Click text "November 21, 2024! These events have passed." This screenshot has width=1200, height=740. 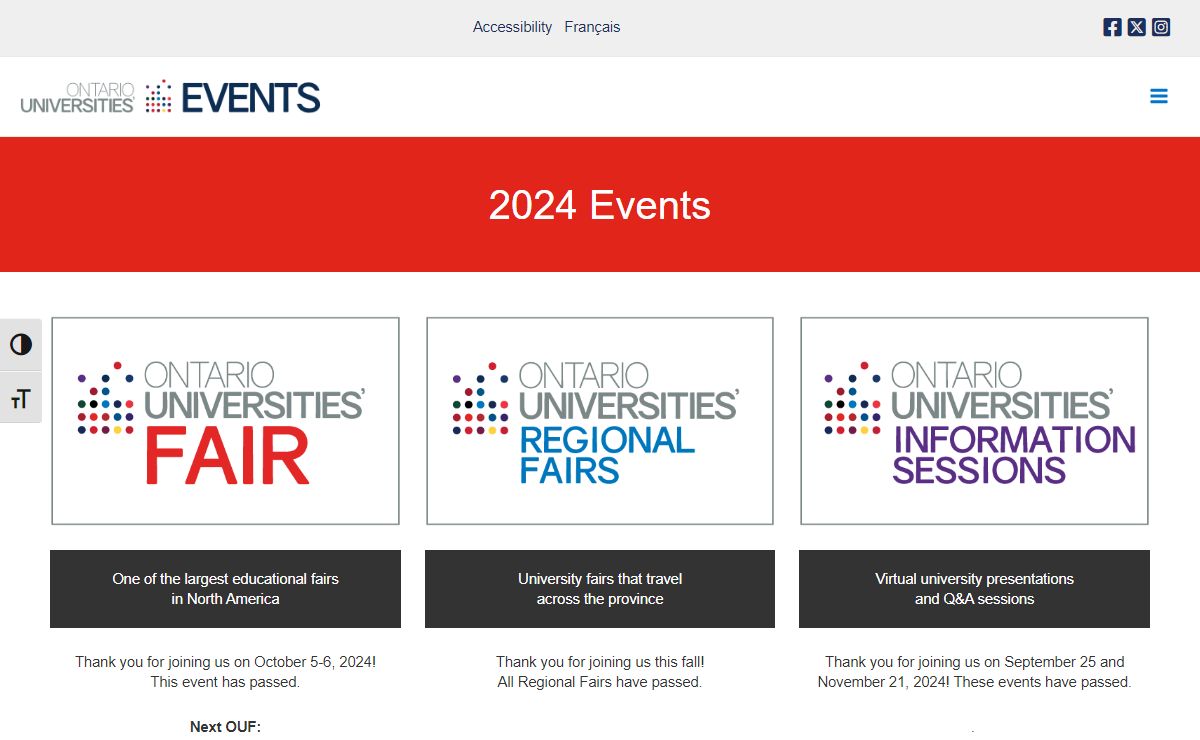pos(974,682)
